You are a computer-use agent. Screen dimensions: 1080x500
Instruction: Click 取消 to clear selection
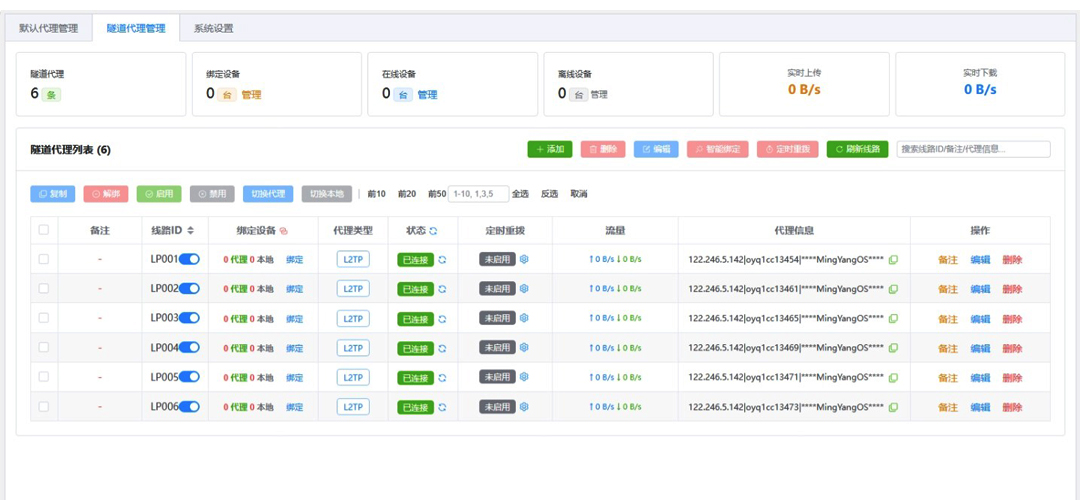(x=579, y=194)
